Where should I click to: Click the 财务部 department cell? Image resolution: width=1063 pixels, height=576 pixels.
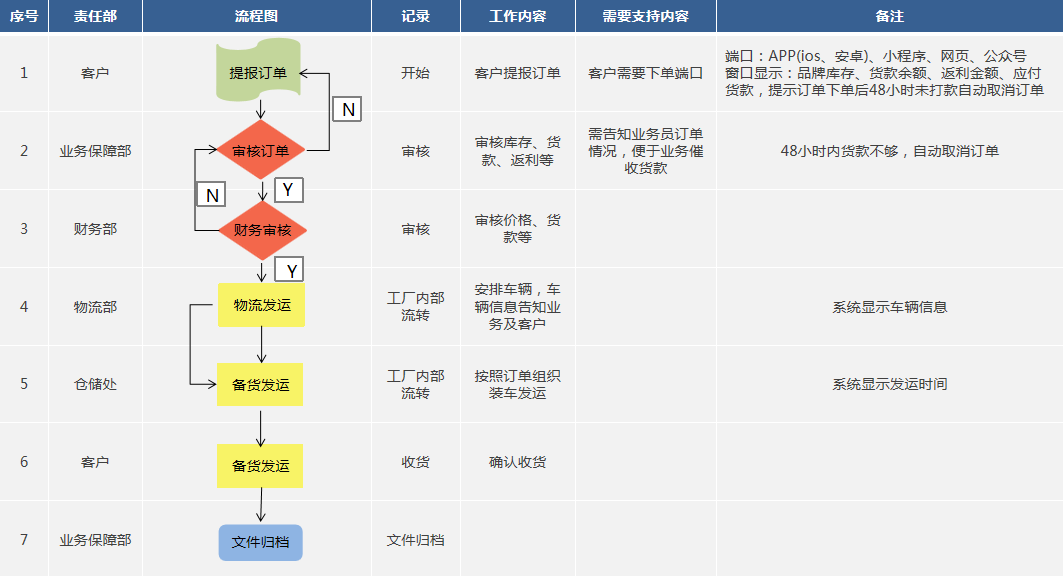click(x=95, y=229)
